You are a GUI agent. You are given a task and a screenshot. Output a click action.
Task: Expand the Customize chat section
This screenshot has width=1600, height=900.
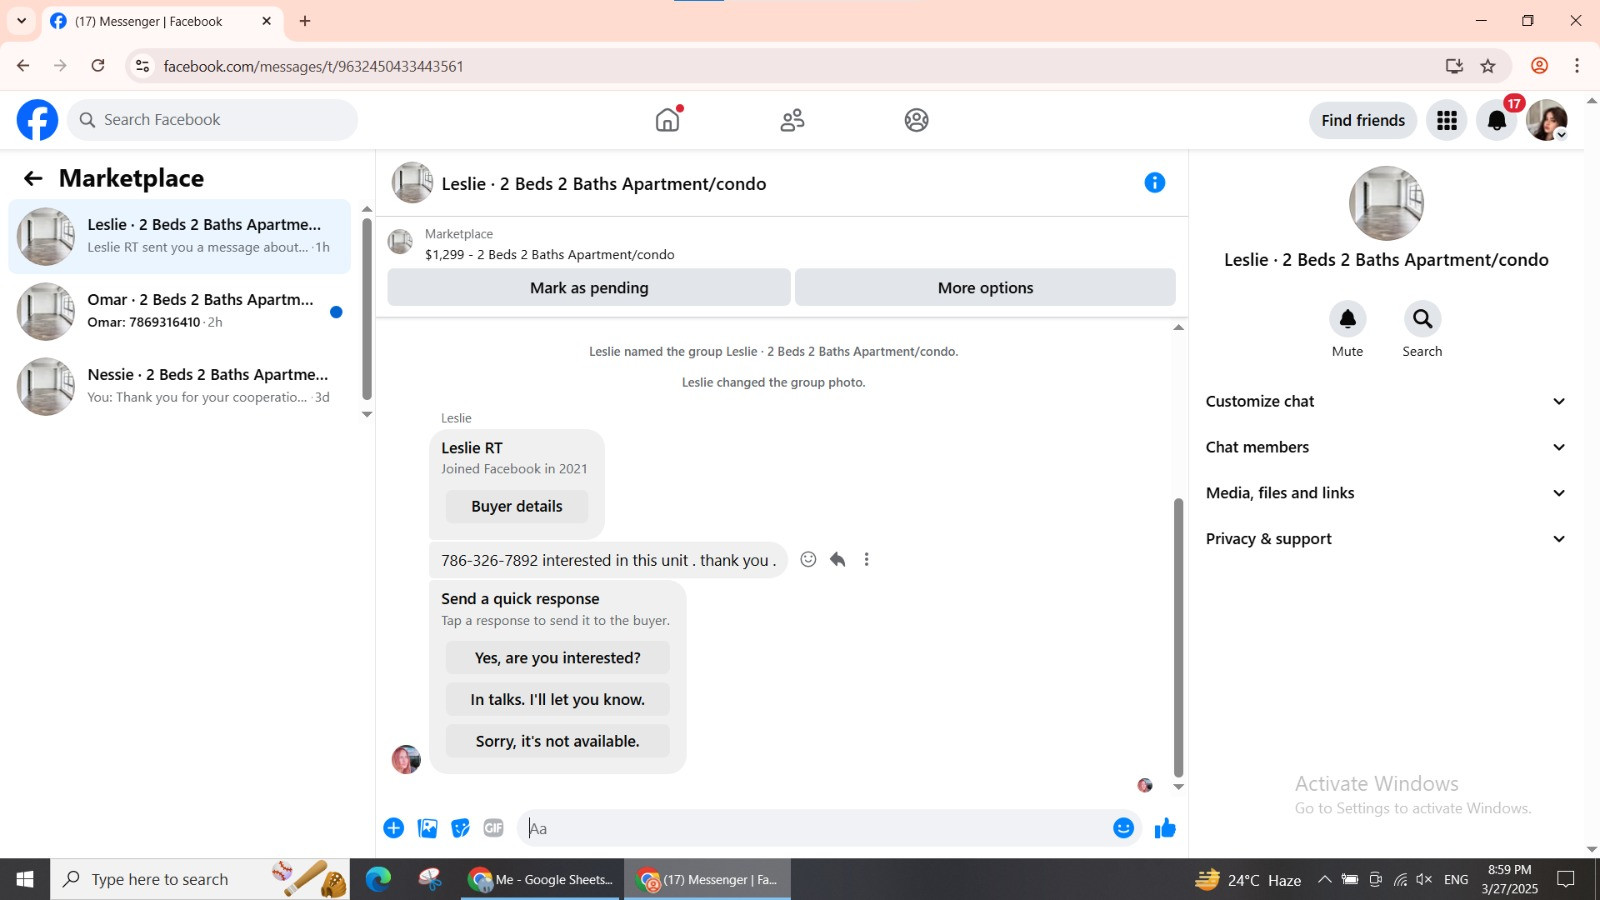pos(1386,402)
